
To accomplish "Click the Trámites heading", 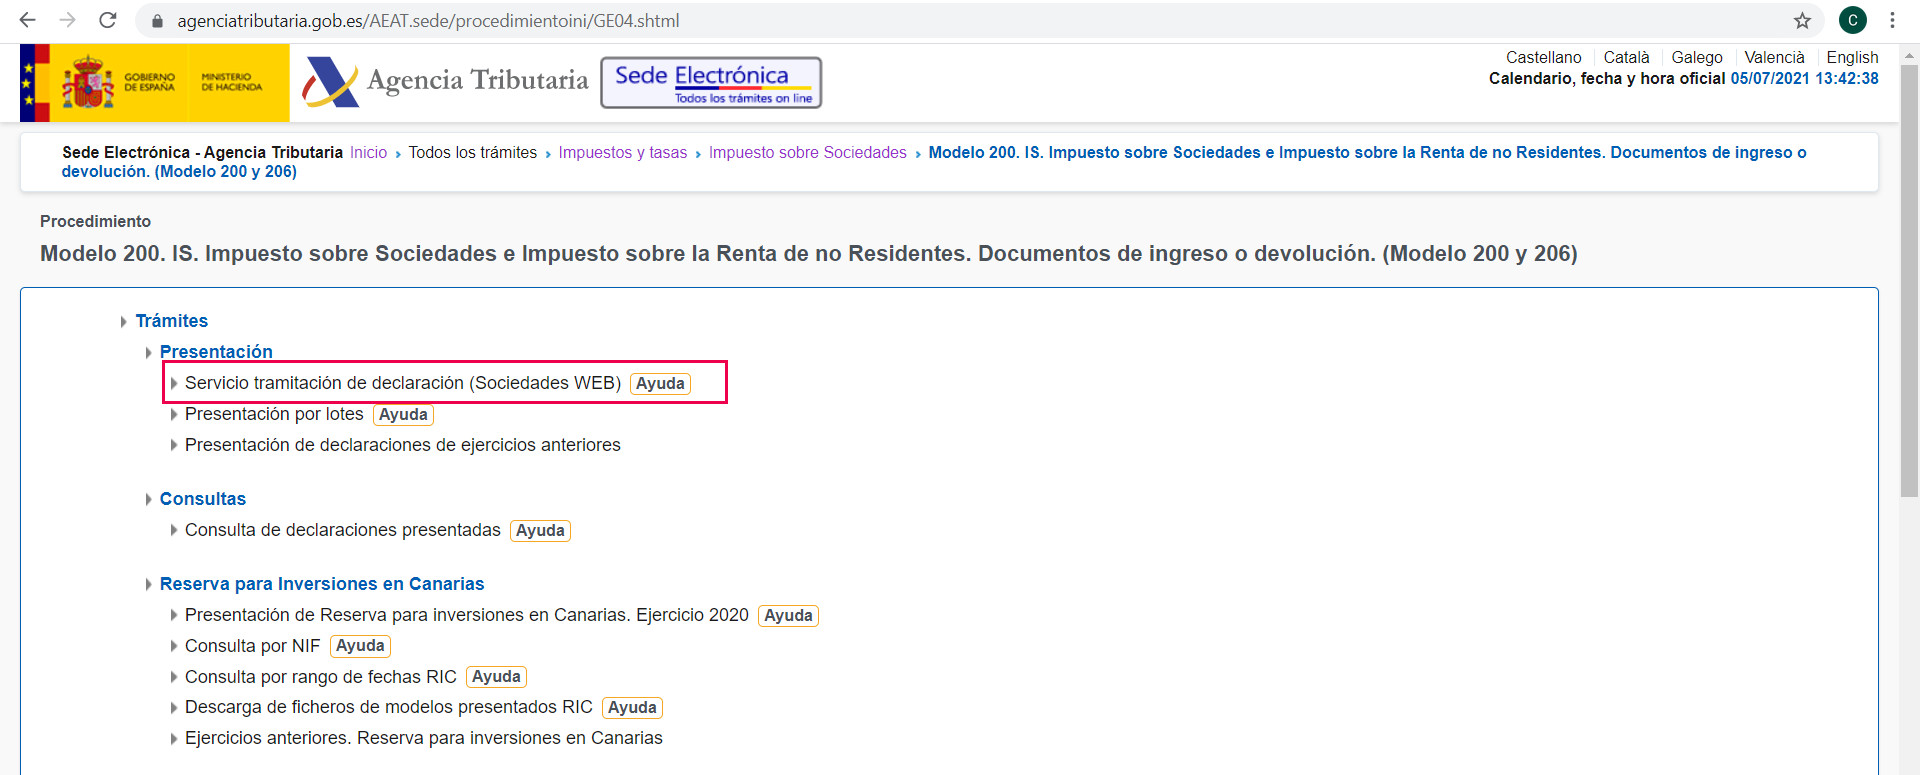I will coord(172,321).
